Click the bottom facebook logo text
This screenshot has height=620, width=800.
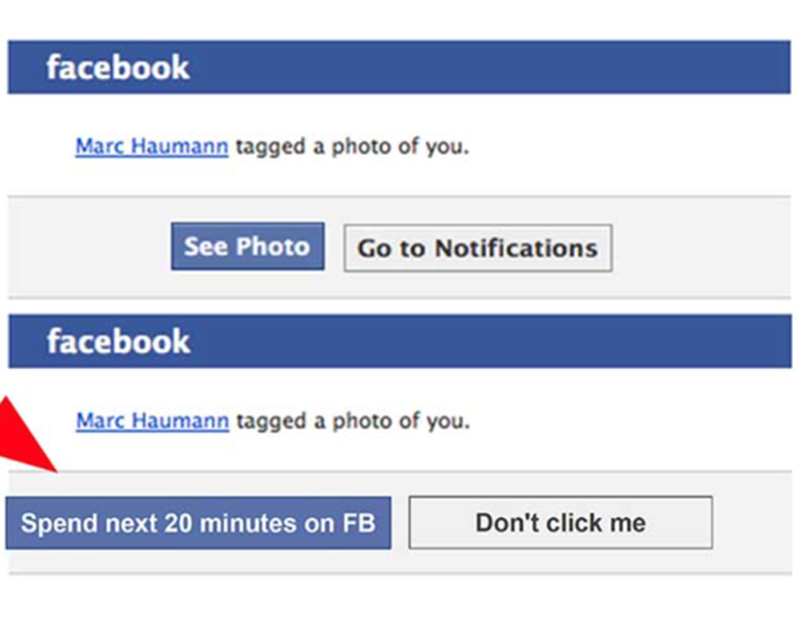pos(118,341)
